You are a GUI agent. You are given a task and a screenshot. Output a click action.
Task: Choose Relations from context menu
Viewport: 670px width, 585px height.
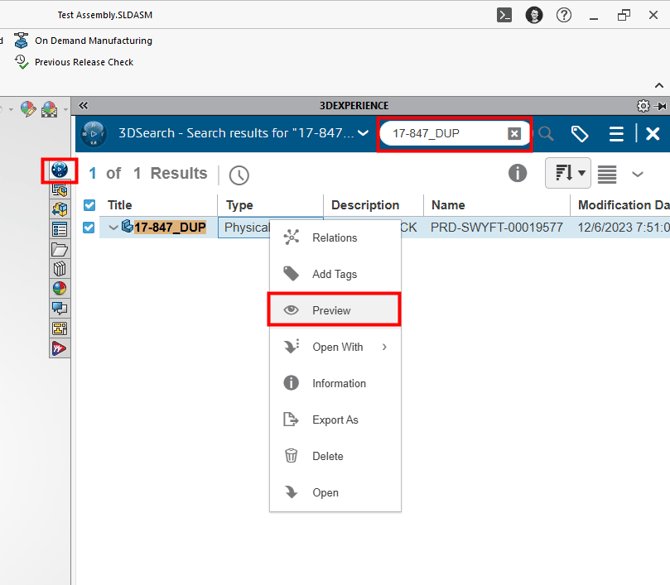[x=335, y=238]
